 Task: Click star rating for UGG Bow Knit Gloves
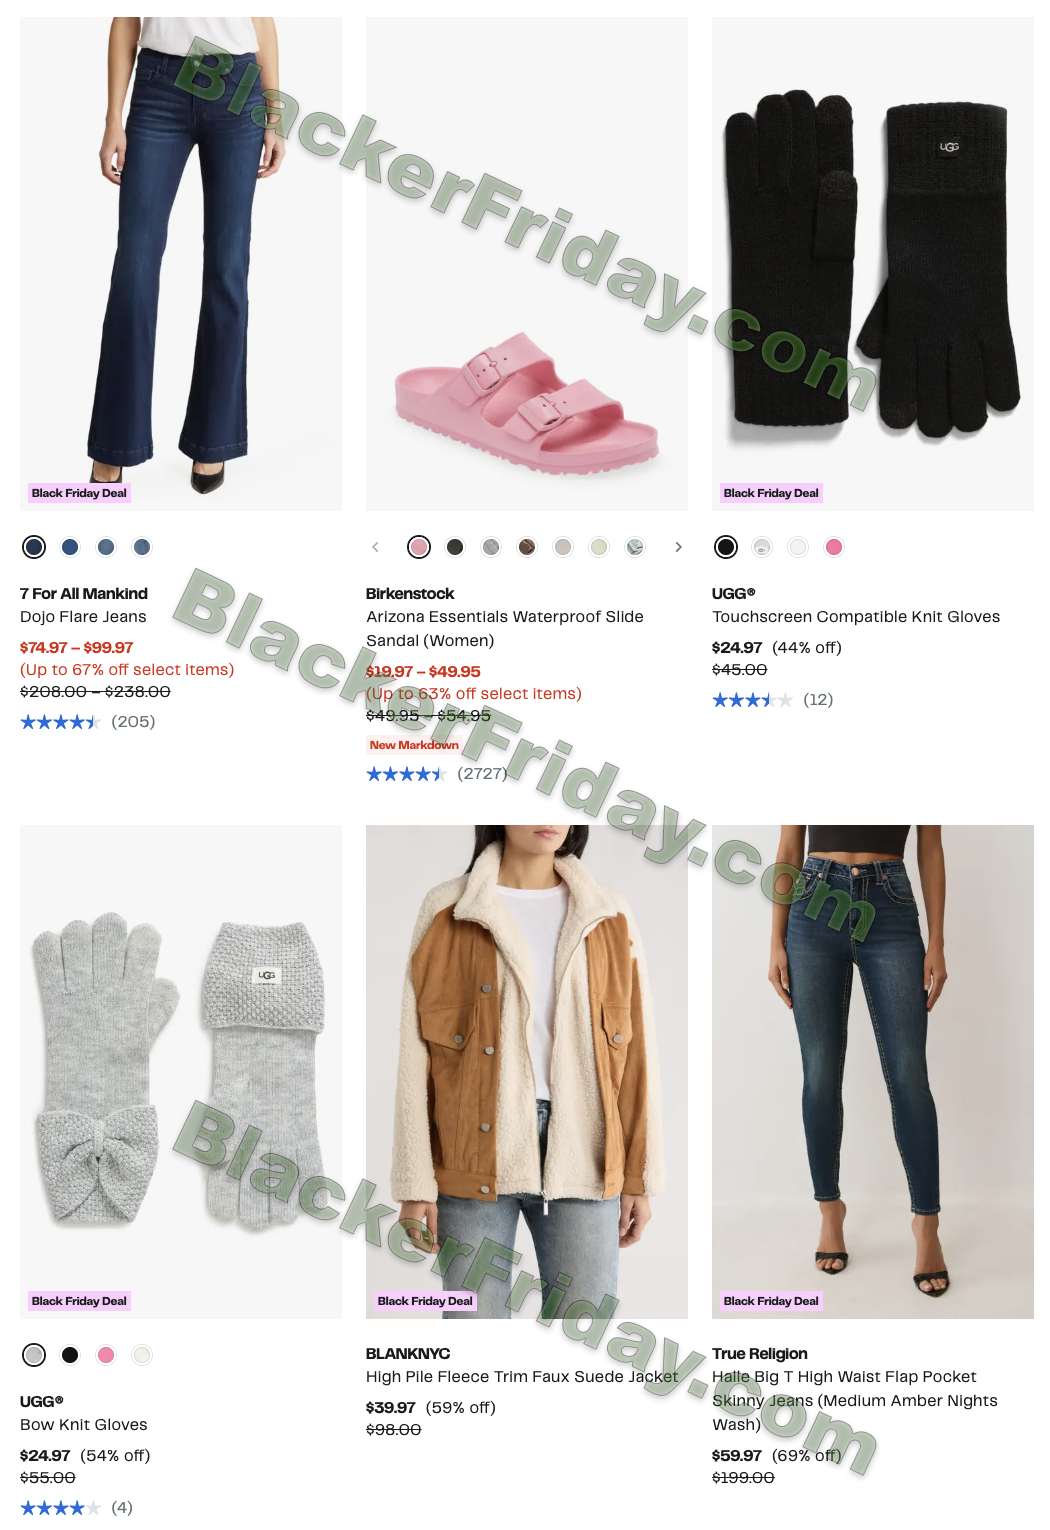coord(60,1508)
